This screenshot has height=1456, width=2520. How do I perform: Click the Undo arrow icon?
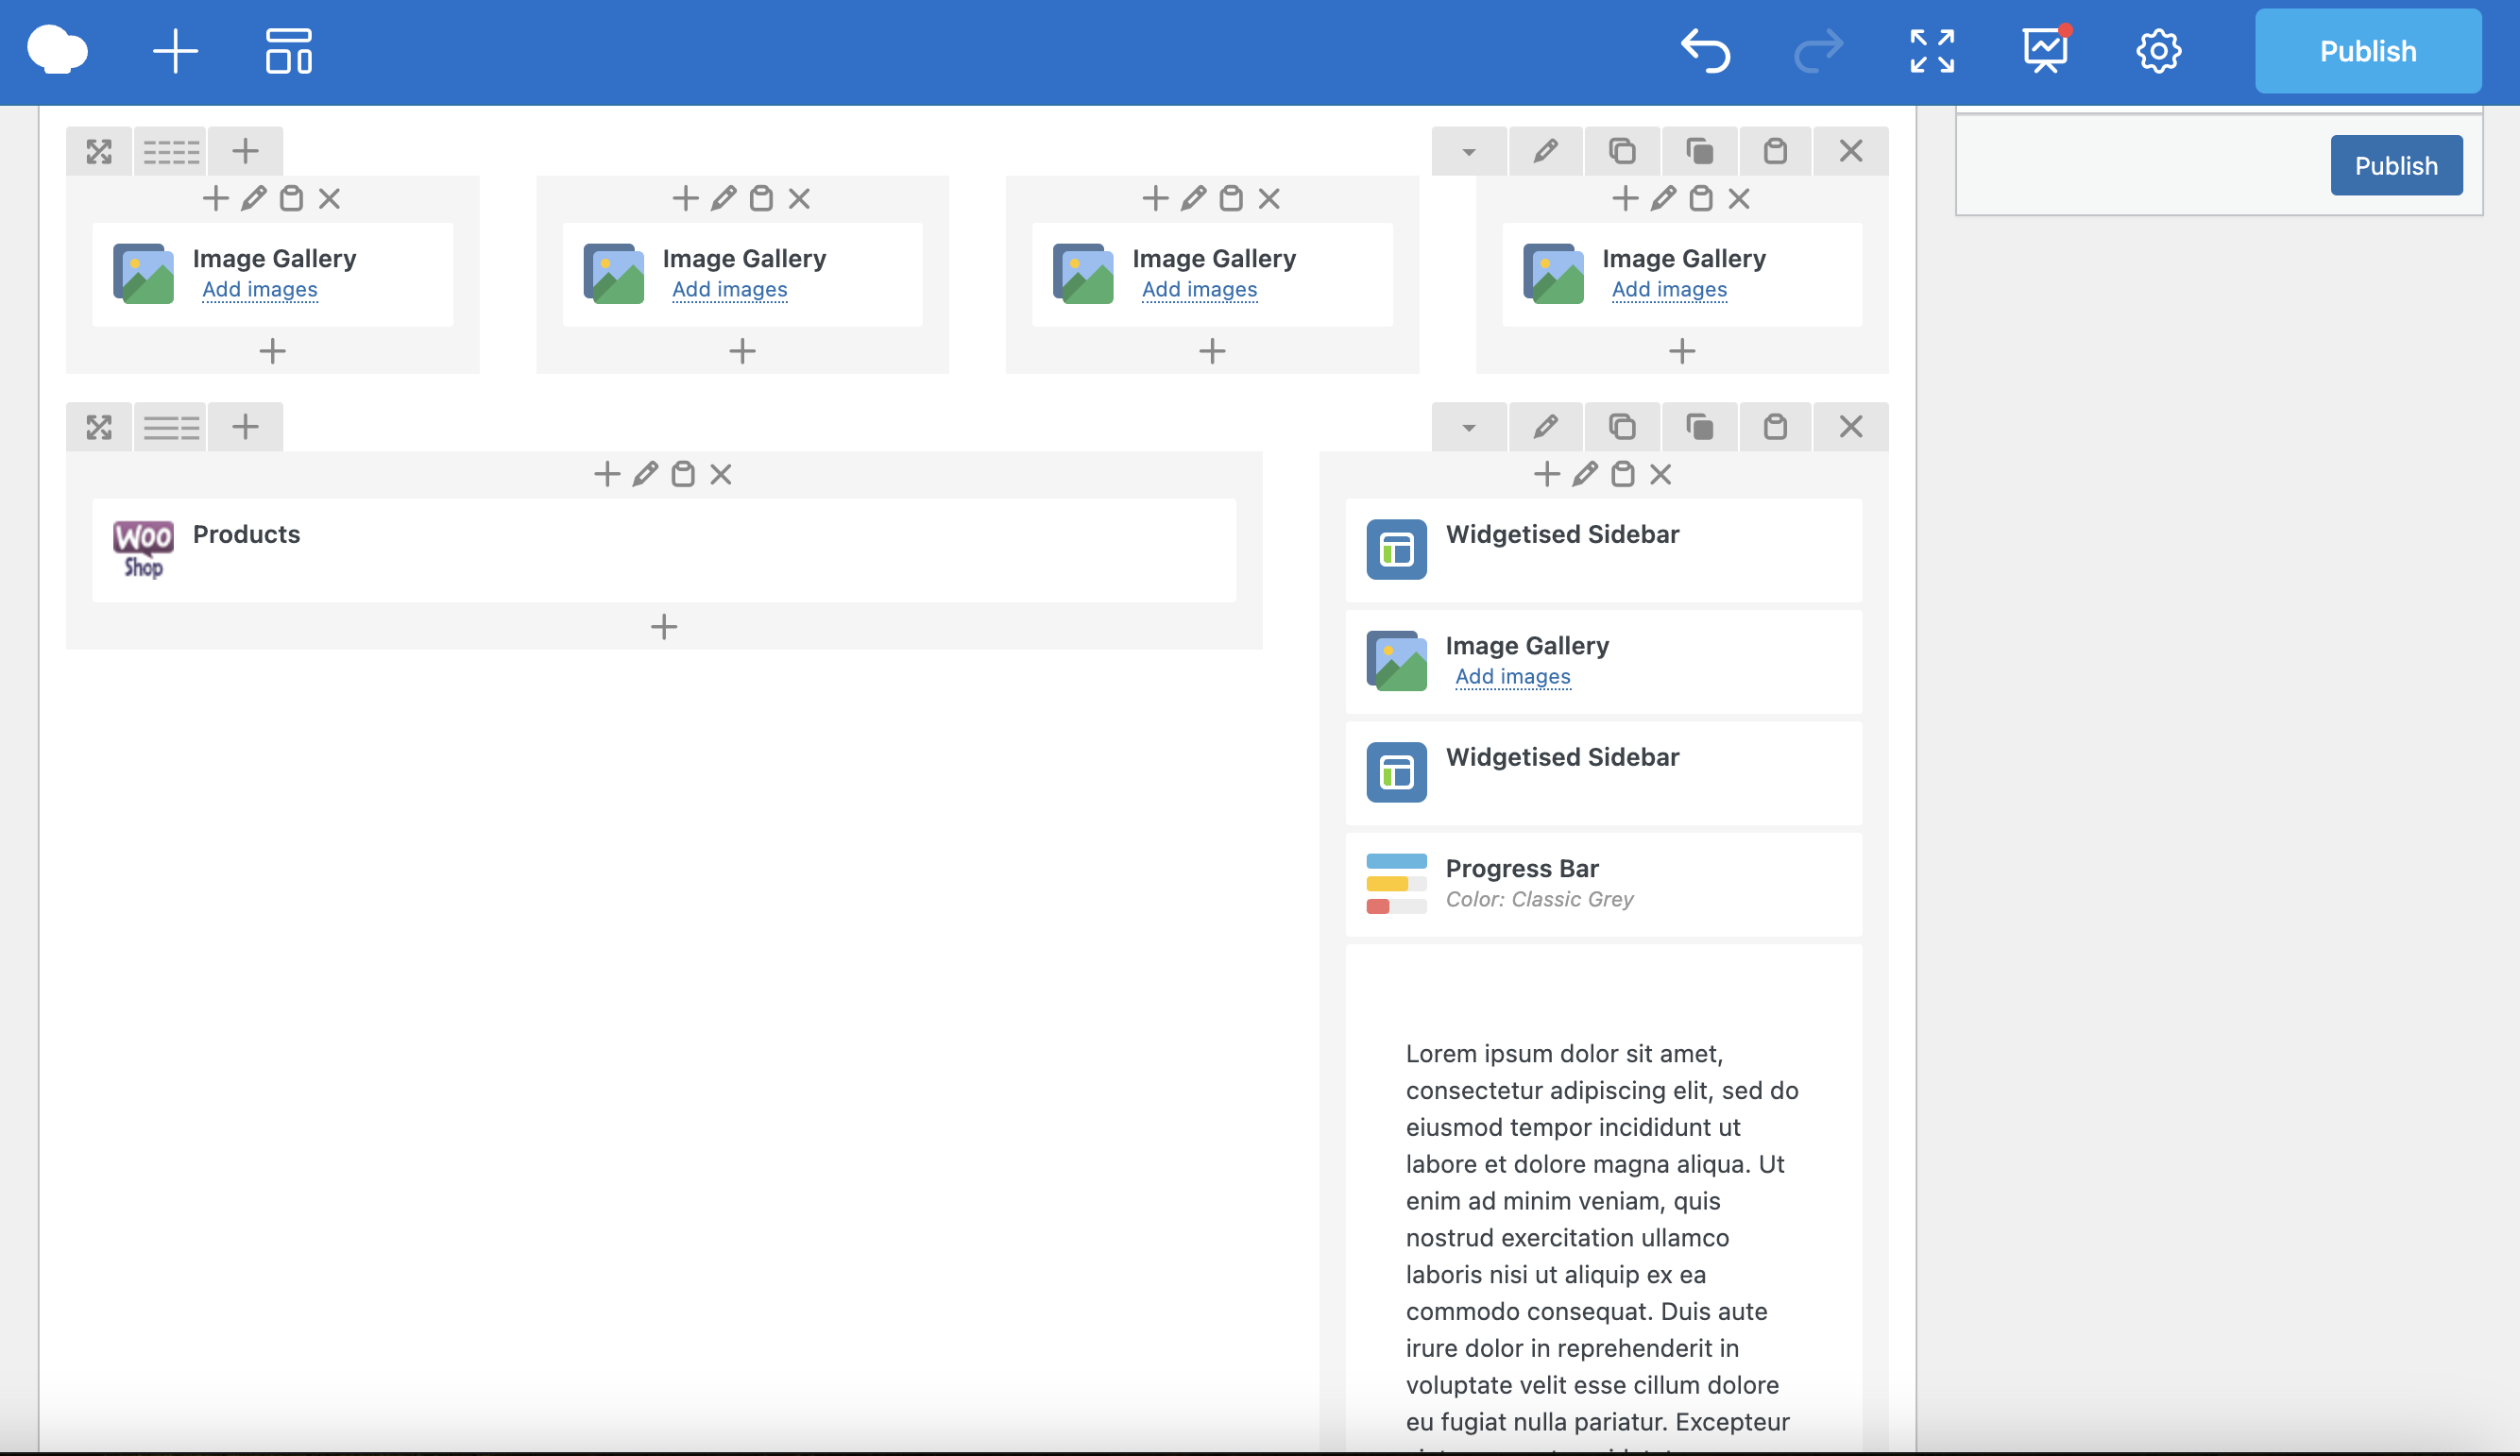(x=1705, y=50)
